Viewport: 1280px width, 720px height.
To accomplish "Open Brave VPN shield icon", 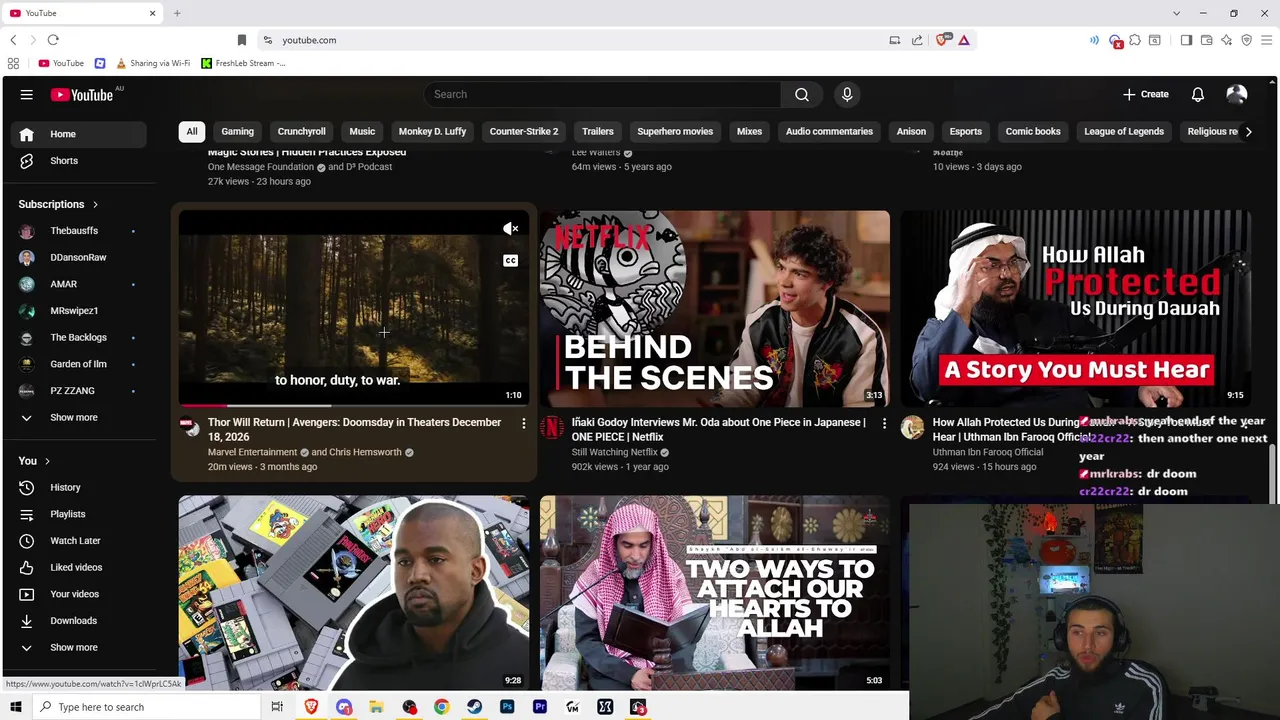I will (x=1247, y=40).
